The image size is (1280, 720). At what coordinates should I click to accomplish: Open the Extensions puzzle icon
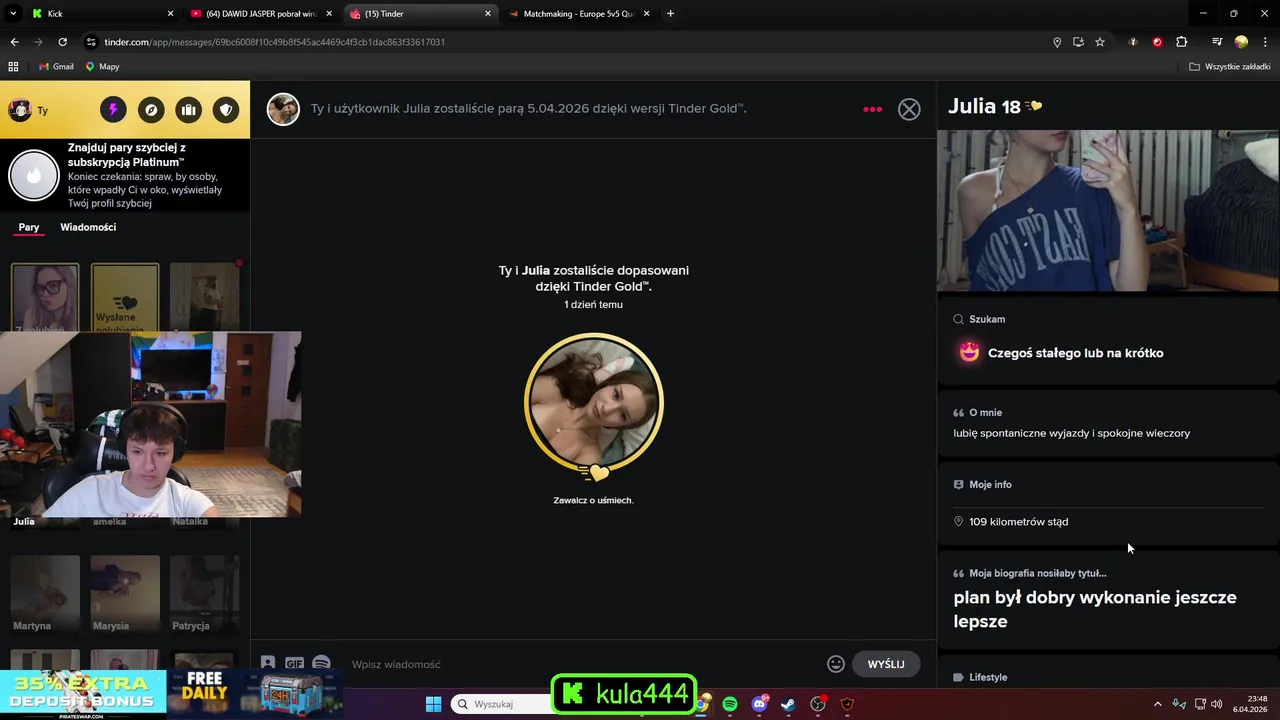point(1182,42)
